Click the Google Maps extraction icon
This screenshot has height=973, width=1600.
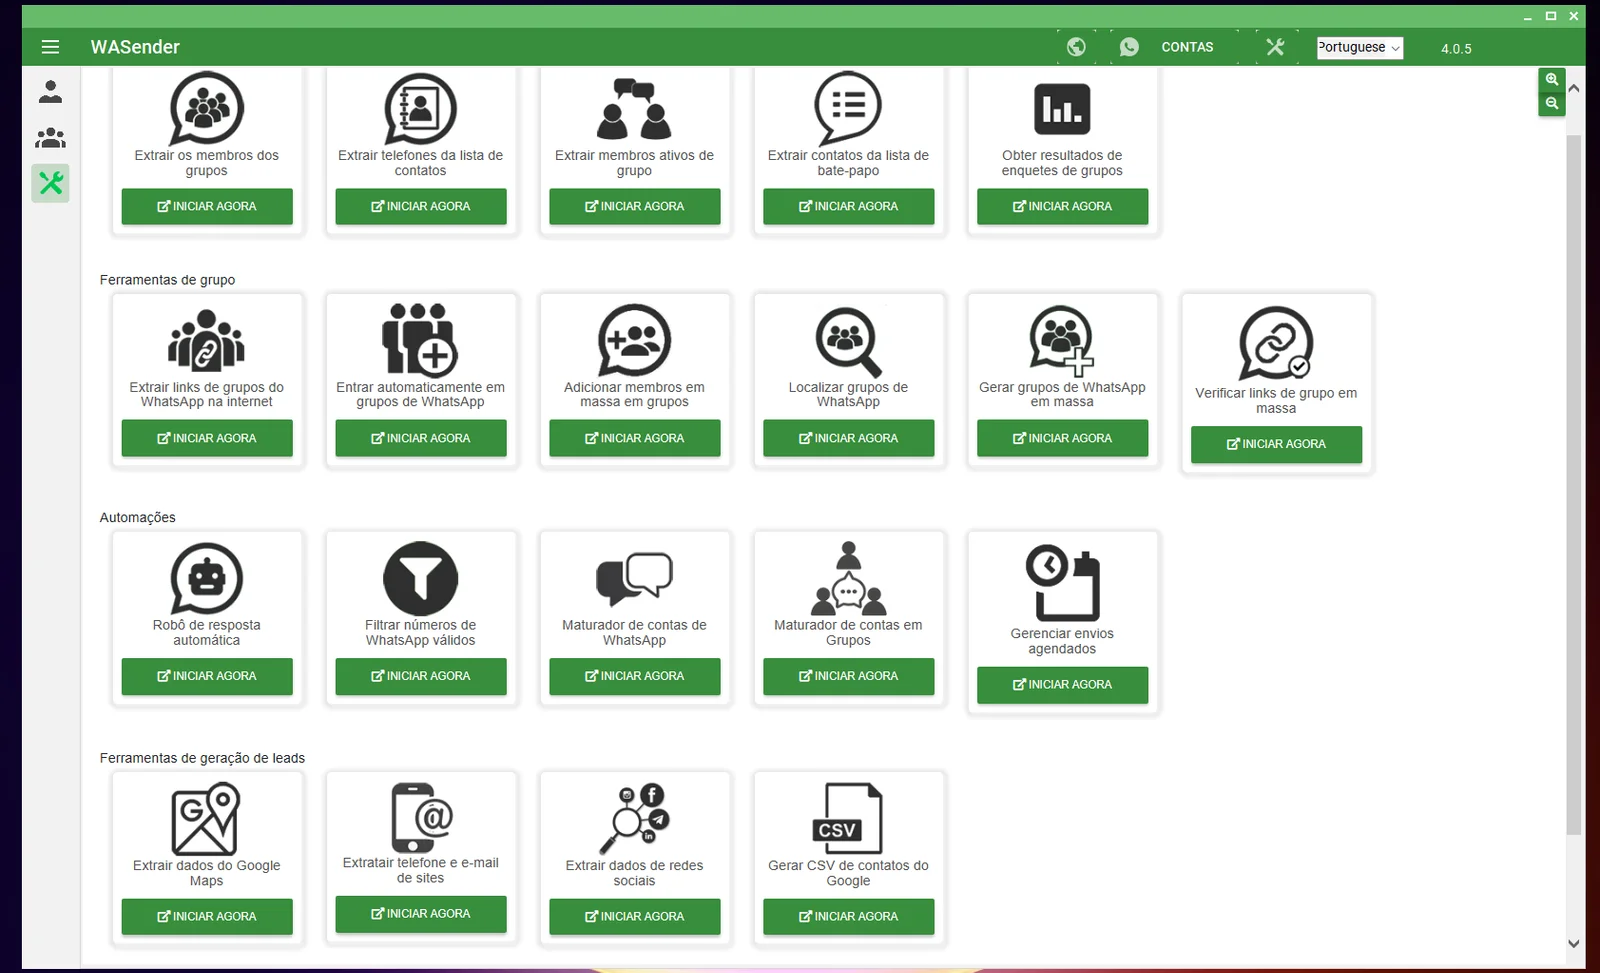coord(206,819)
